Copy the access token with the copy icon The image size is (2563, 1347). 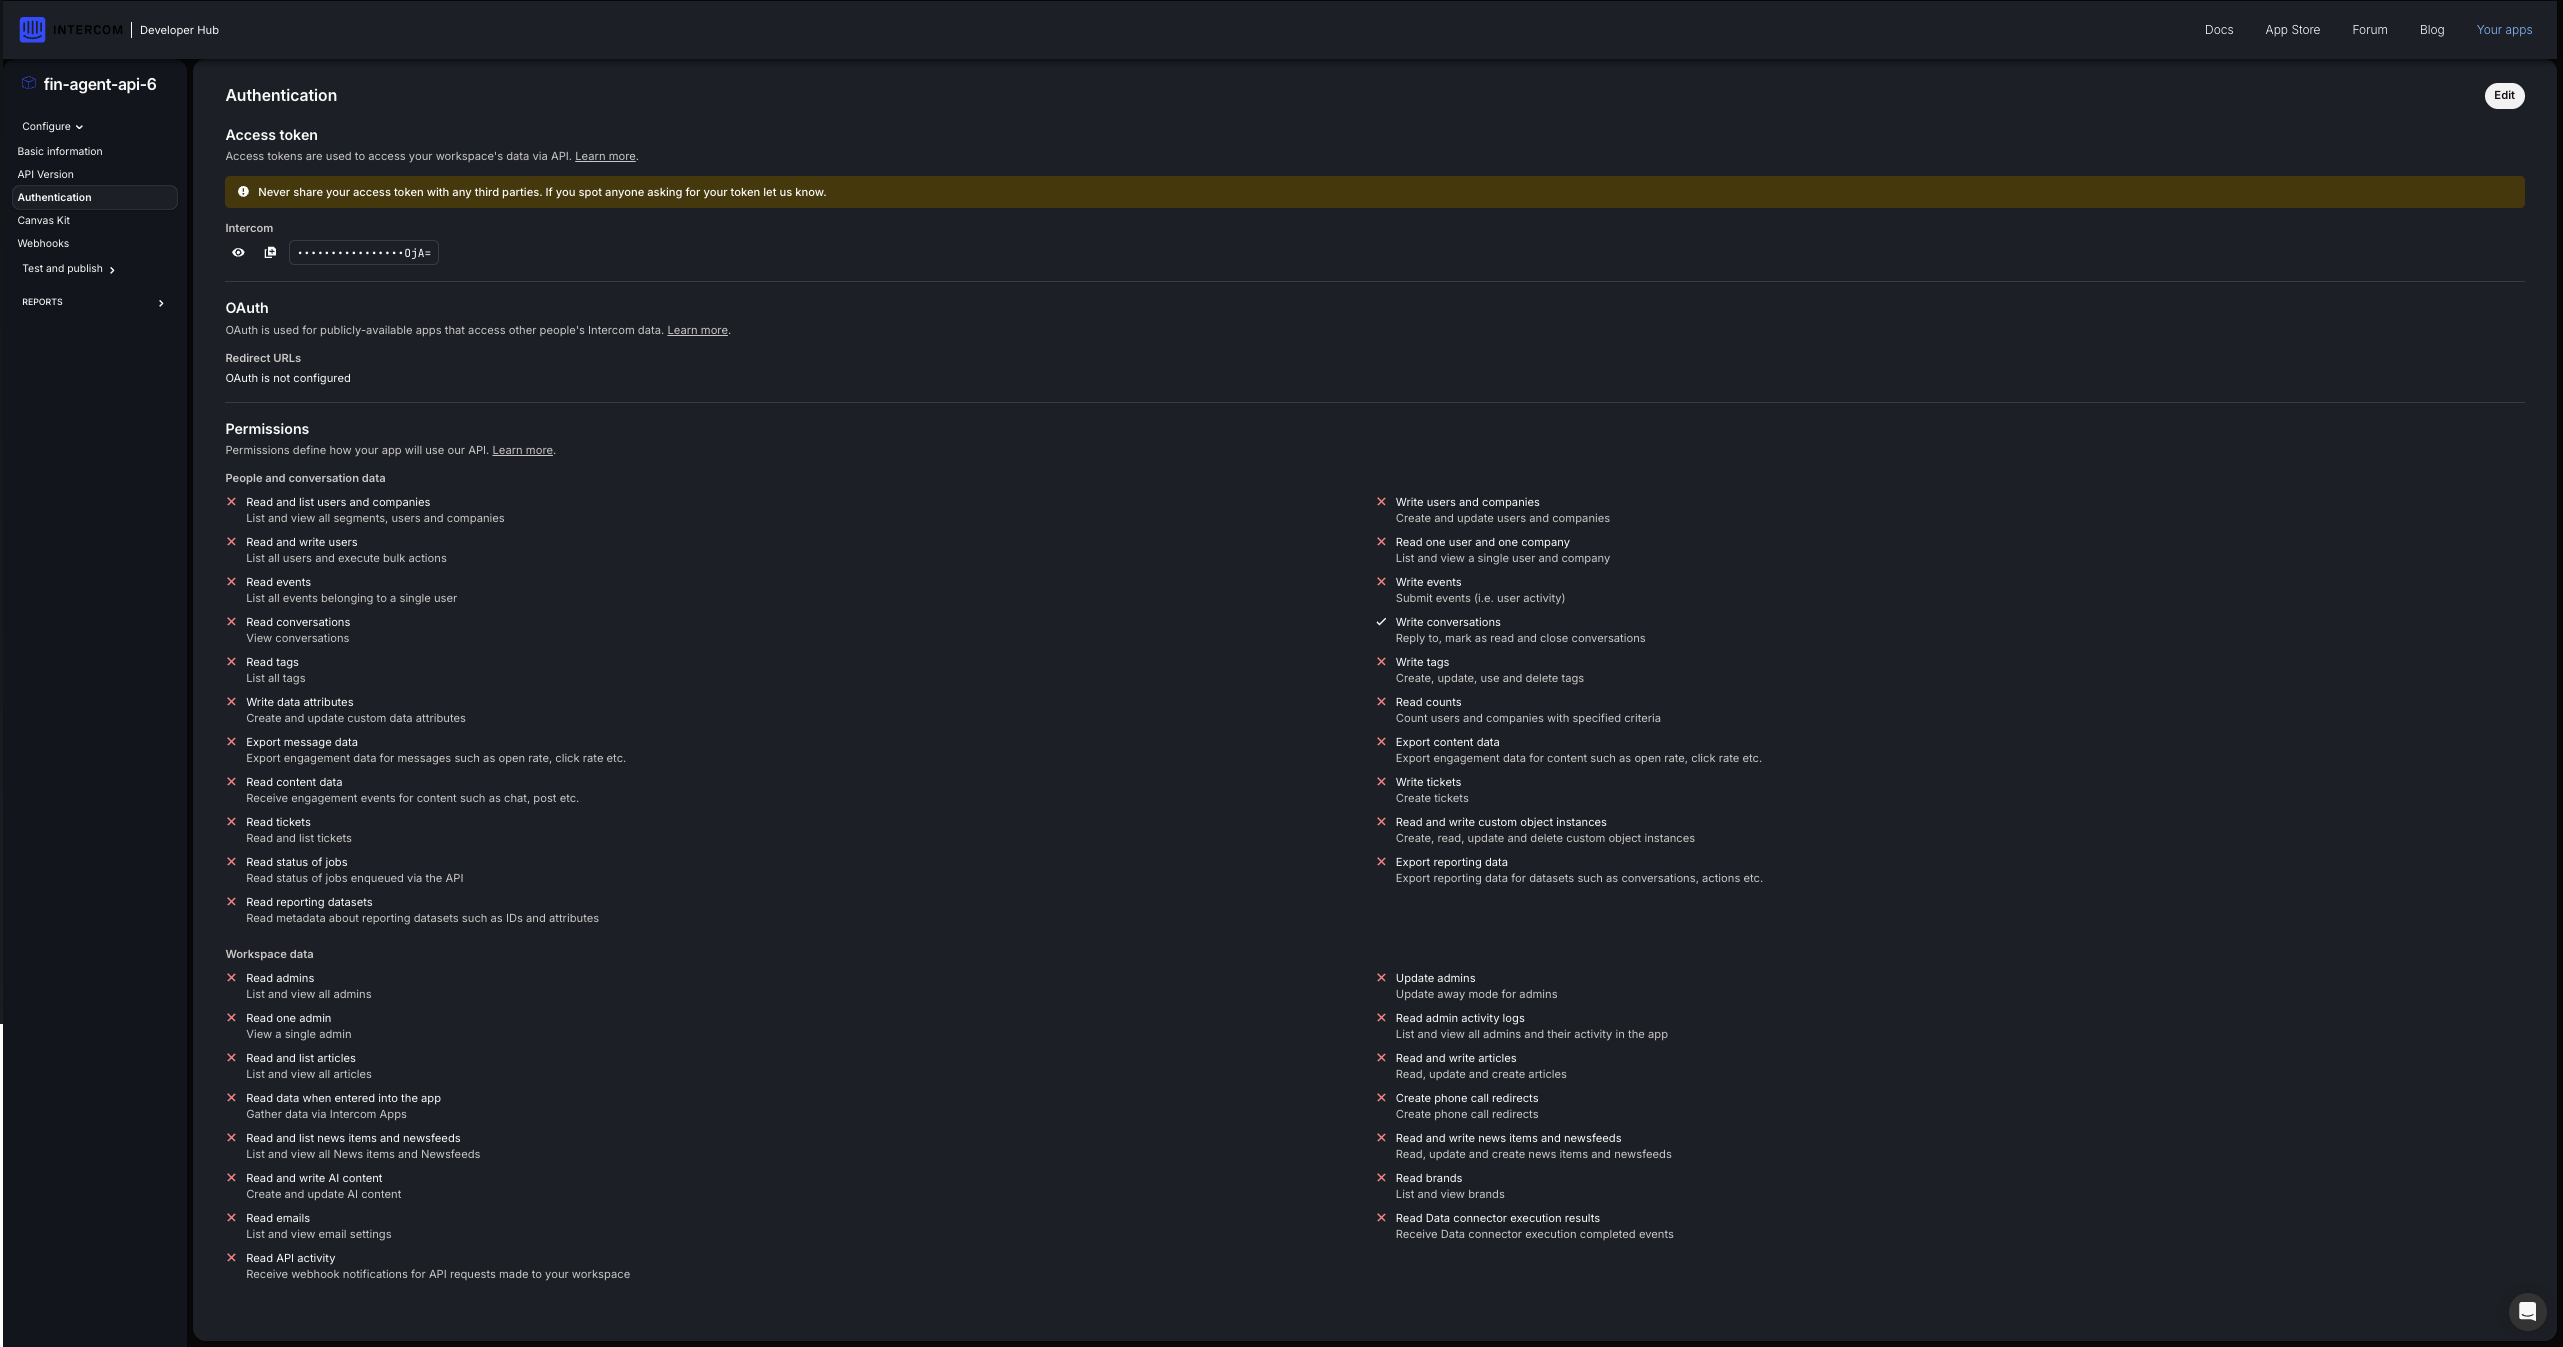(270, 253)
